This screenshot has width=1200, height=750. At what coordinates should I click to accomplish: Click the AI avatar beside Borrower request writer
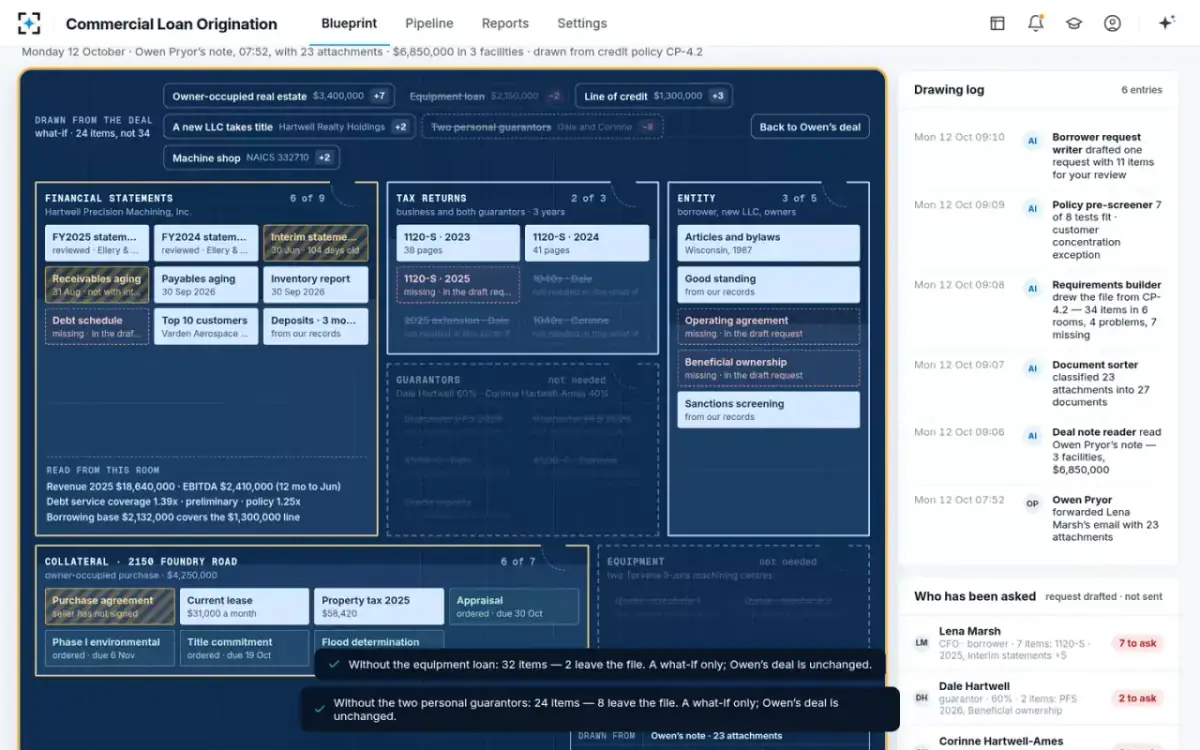tap(1032, 141)
